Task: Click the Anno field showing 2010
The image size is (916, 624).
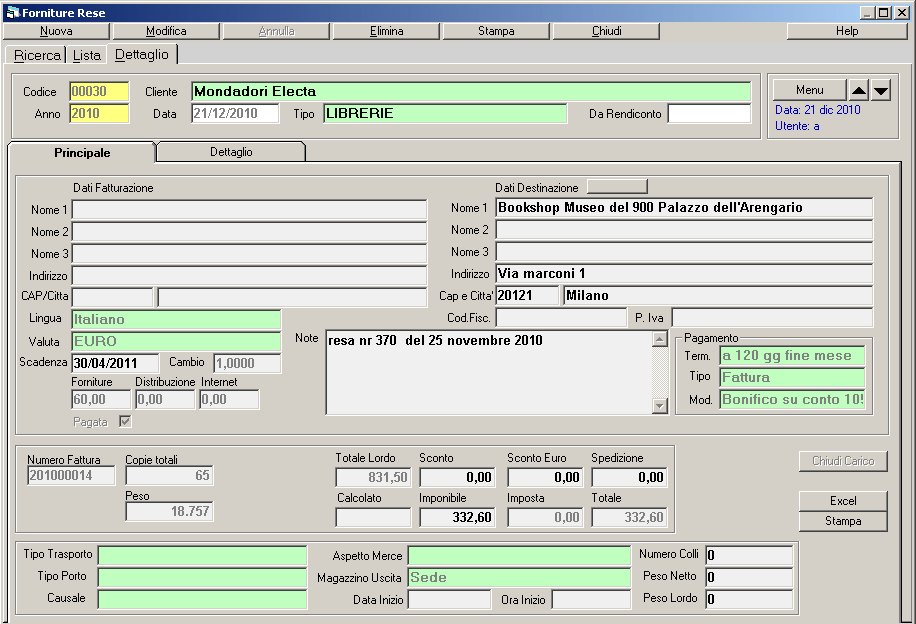Action: pos(99,114)
